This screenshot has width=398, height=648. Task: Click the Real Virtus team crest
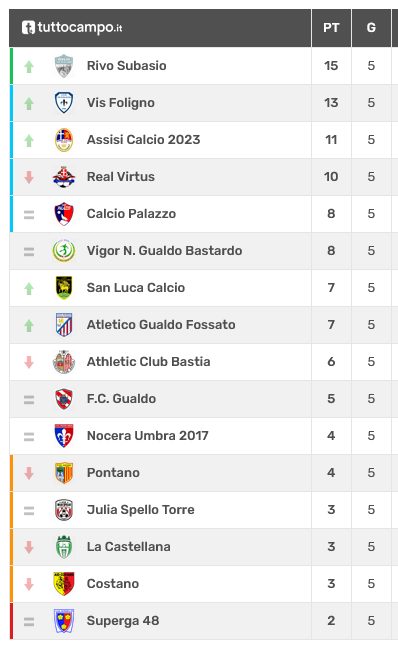(x=64, y=177)
